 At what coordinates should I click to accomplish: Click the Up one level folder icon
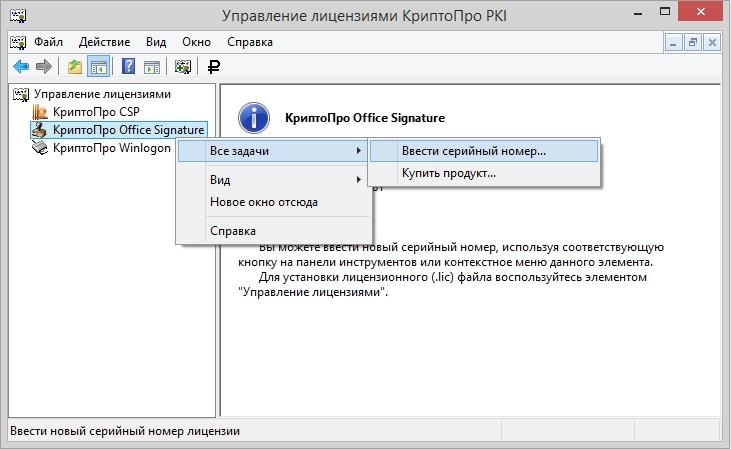pyautogui.click(x=75, y=67)
